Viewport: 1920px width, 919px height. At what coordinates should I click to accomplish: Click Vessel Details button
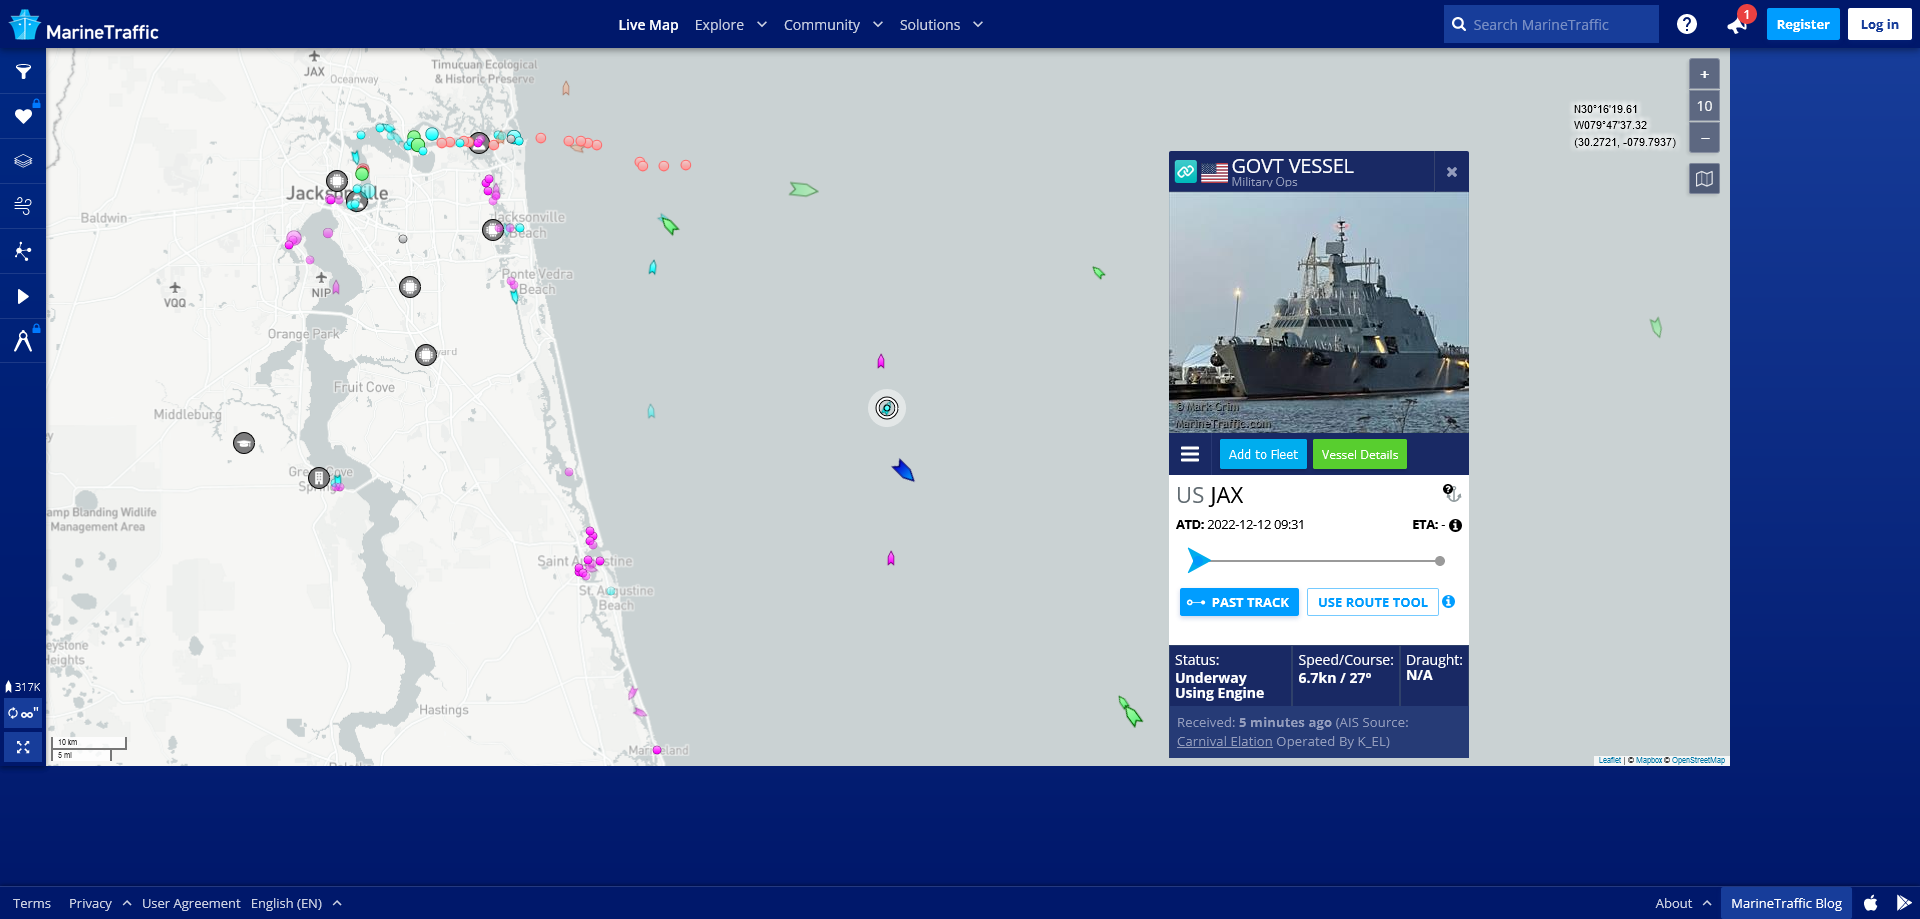click(1359, 454)
